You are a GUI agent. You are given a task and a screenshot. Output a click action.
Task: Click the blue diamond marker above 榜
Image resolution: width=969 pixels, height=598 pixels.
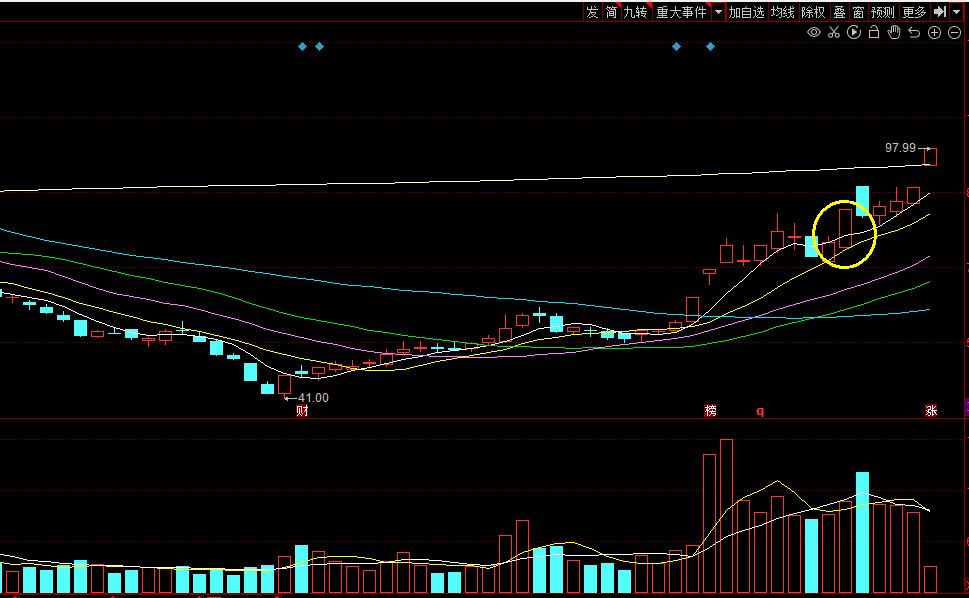711,46
